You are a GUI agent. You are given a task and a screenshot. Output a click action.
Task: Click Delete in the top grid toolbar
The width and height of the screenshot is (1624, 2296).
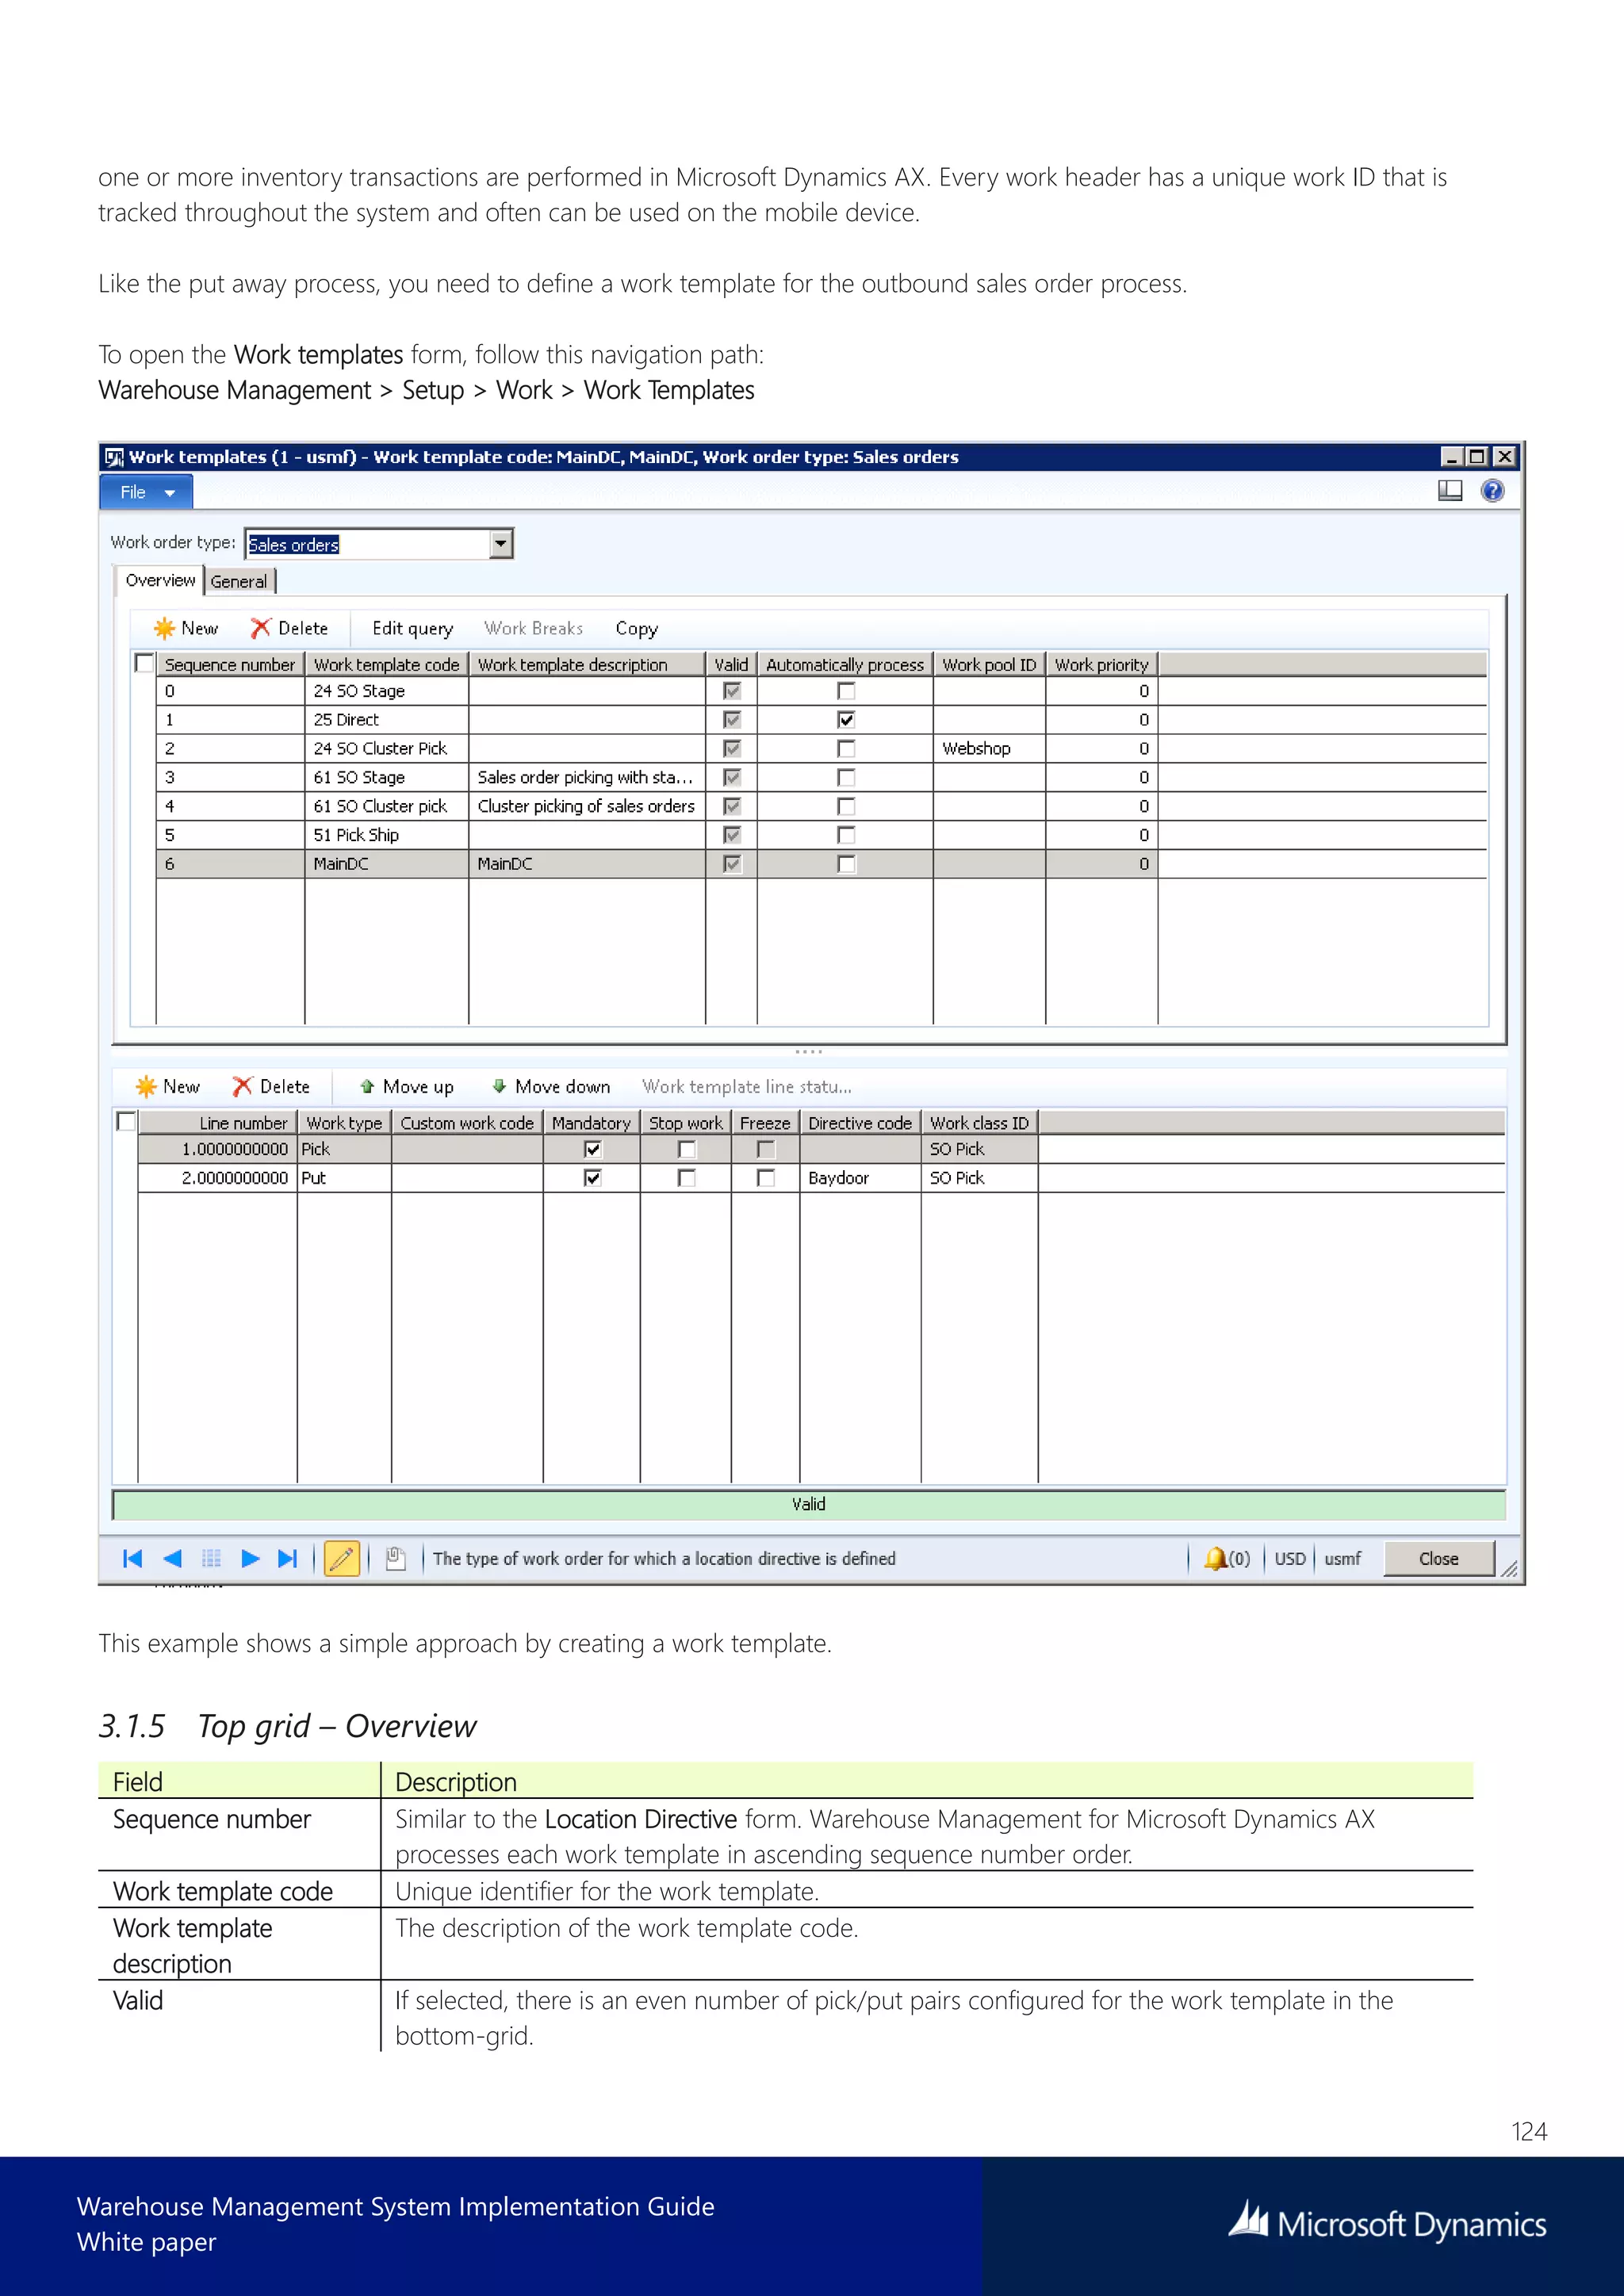click(289, 628)
